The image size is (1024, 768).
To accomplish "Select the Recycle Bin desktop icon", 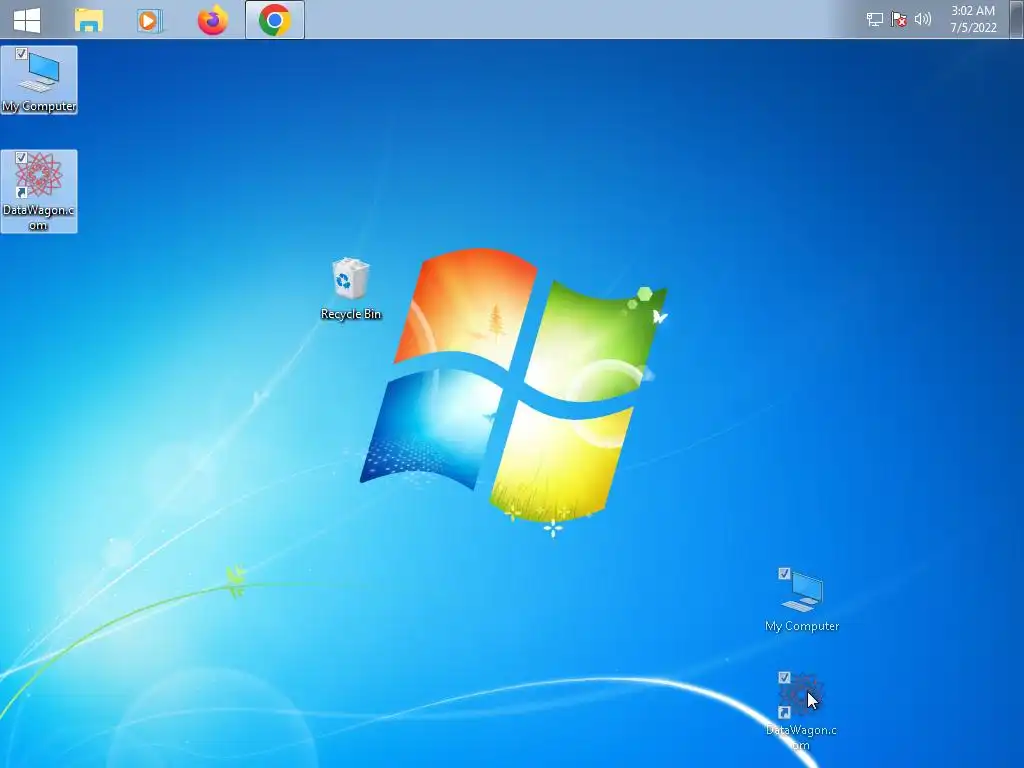I will [351, 289].
